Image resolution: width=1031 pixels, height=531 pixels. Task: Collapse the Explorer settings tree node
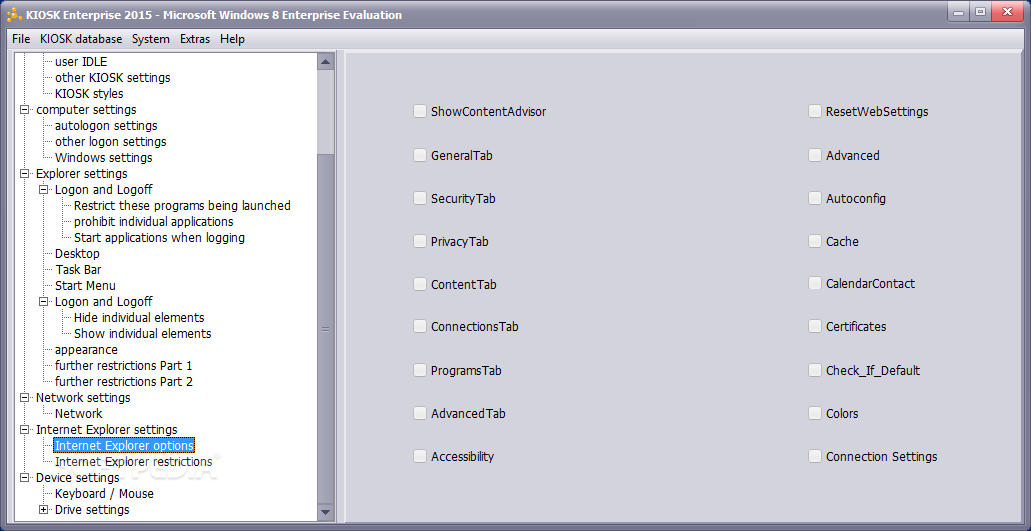(25, 173)
